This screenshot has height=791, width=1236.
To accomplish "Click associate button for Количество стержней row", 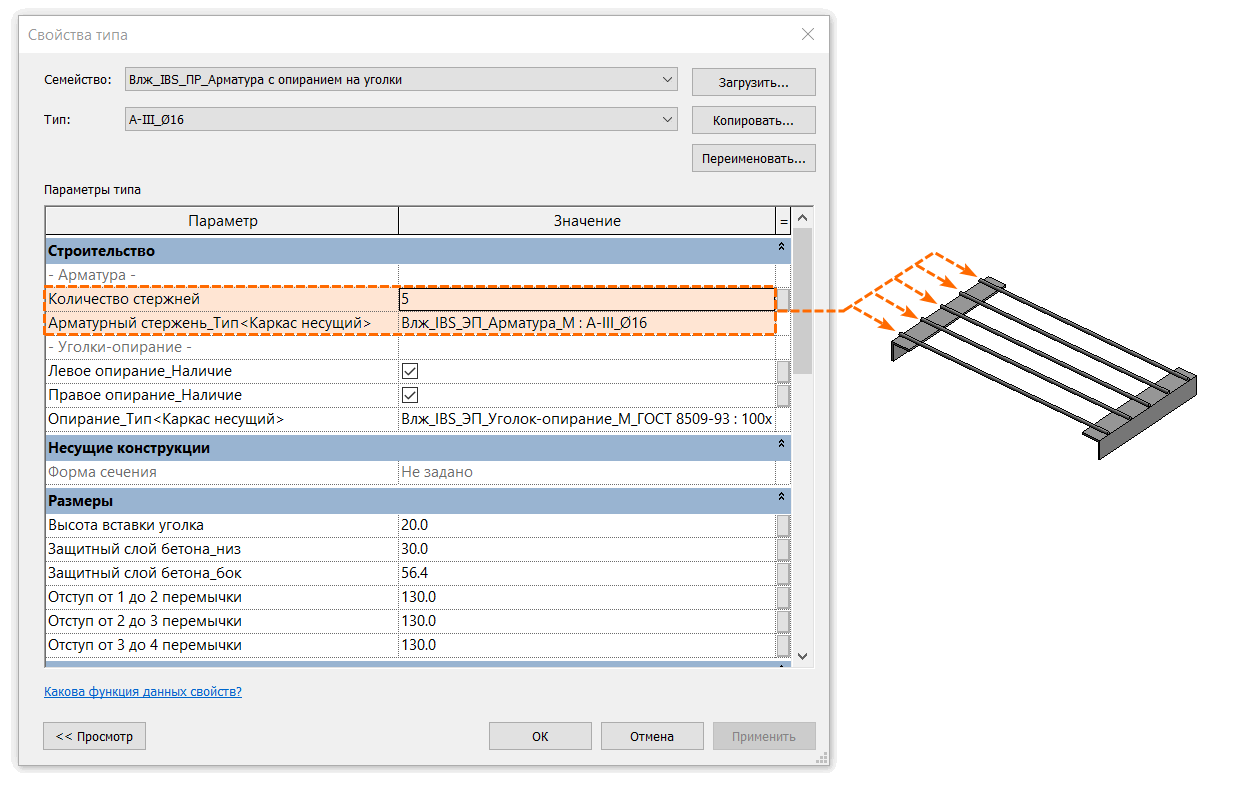I will pos(783,299).
